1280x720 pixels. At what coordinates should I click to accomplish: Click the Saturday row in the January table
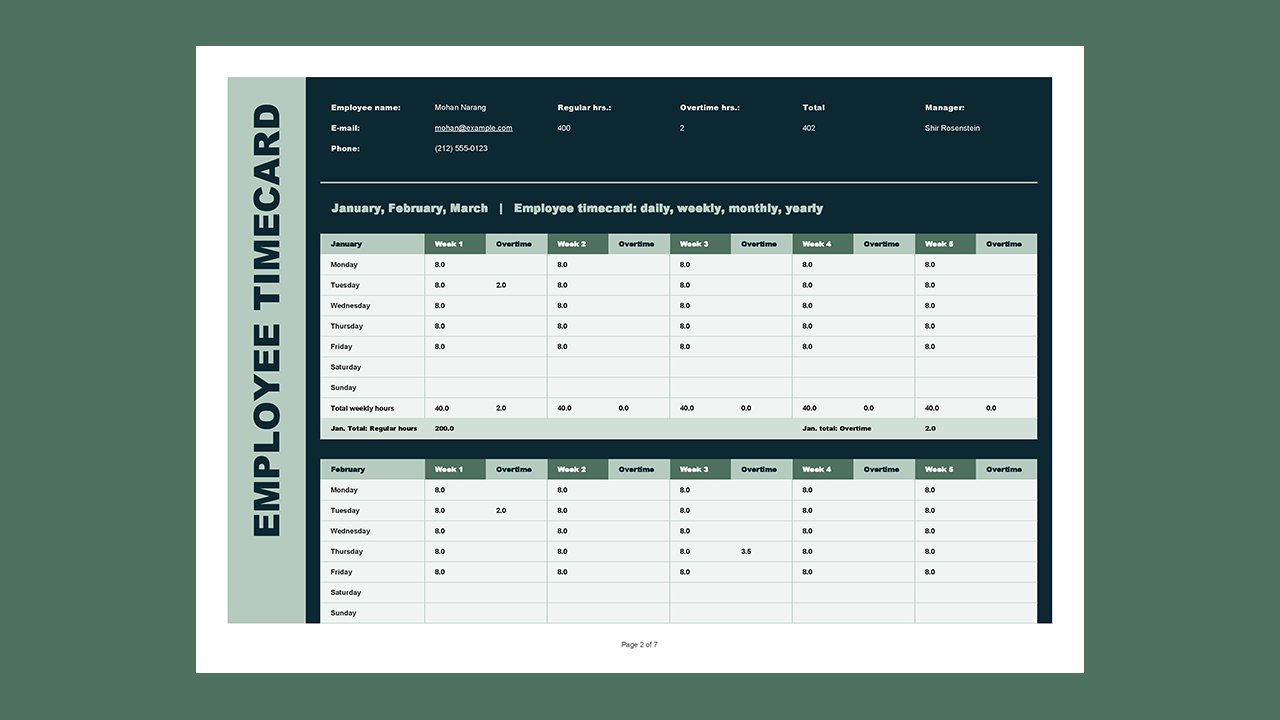344,366
